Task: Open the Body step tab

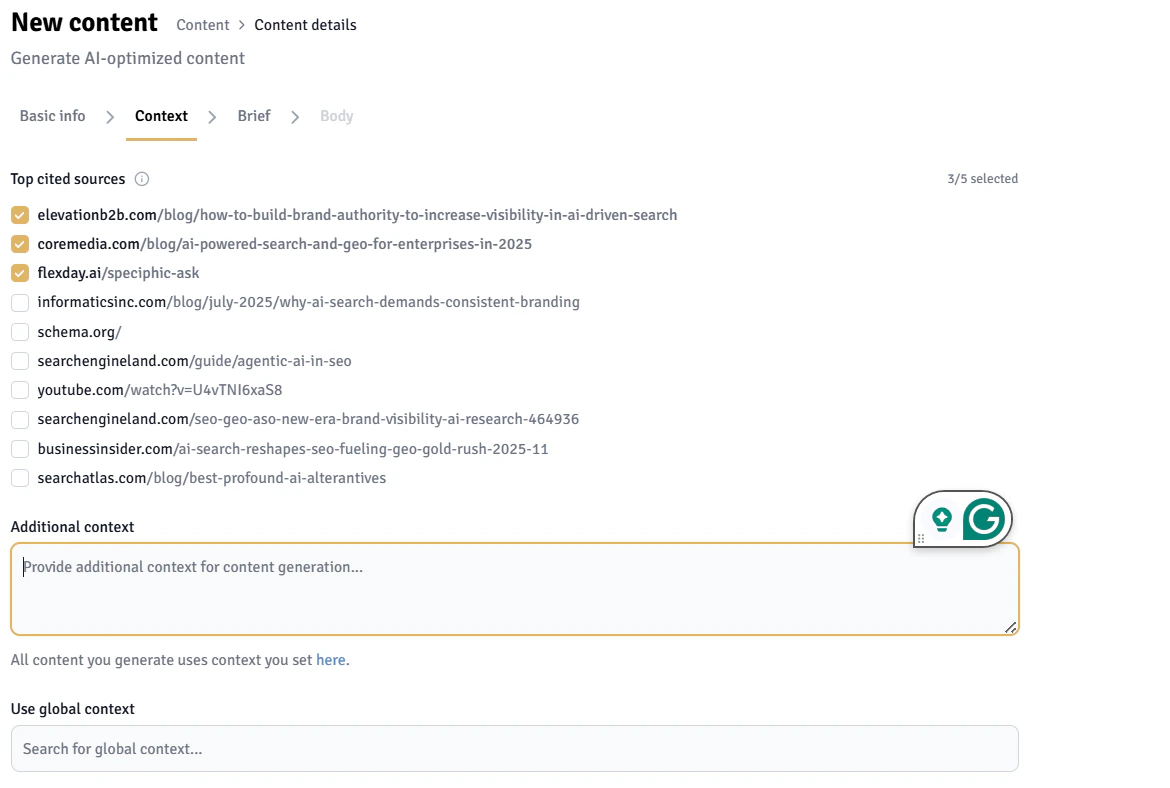Action: click(x=337, y=116)
